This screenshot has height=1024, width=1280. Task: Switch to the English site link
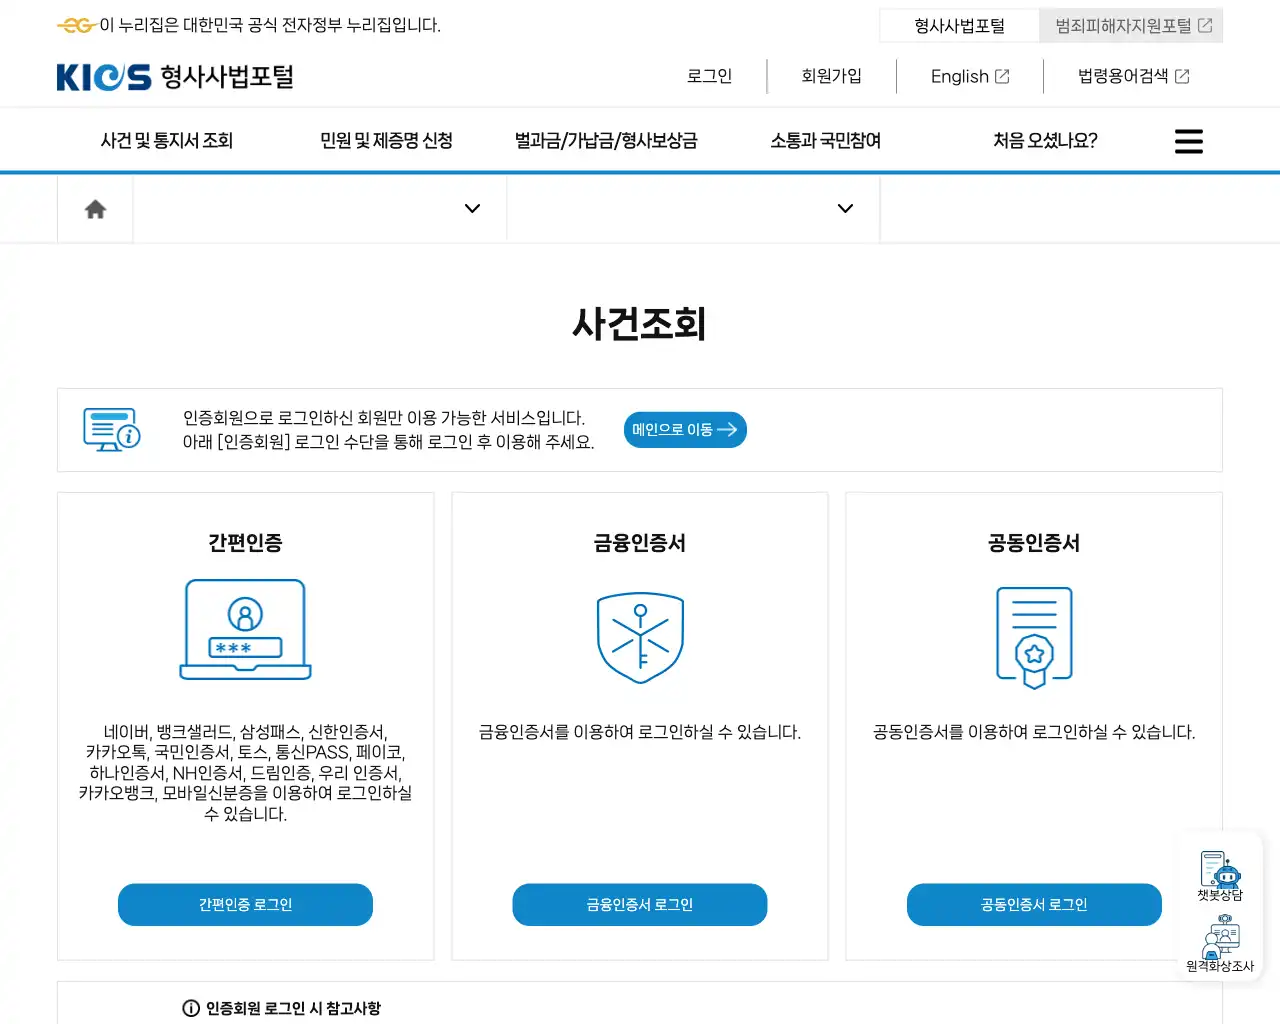pos(970,76)
